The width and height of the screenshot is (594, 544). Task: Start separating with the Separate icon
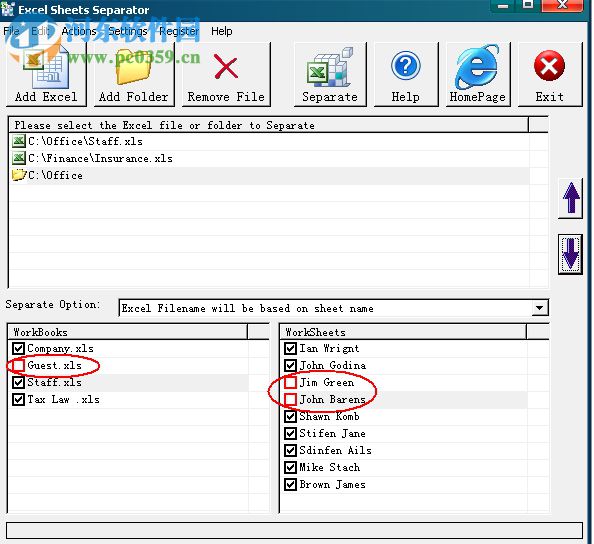click(330, 67)
